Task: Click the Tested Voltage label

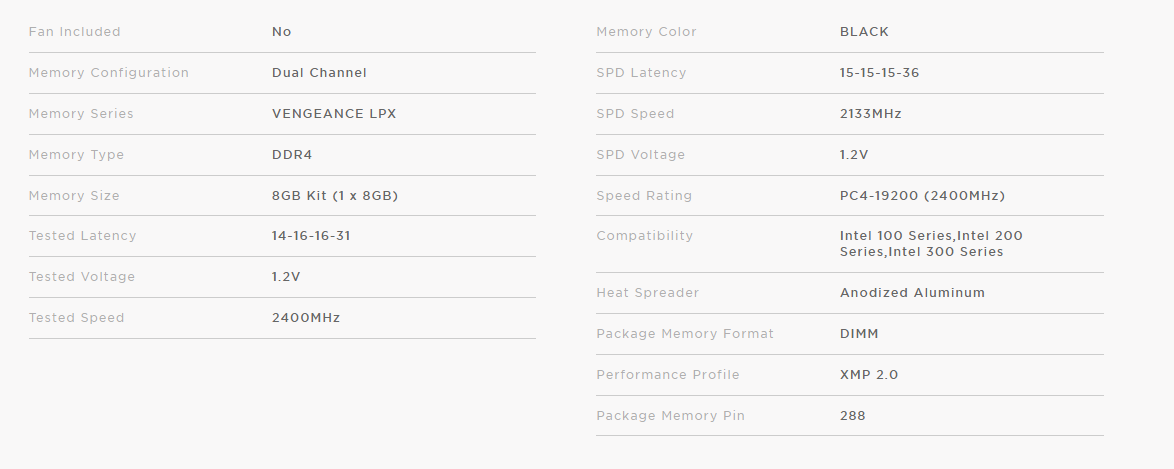Action: coord(82,277)
